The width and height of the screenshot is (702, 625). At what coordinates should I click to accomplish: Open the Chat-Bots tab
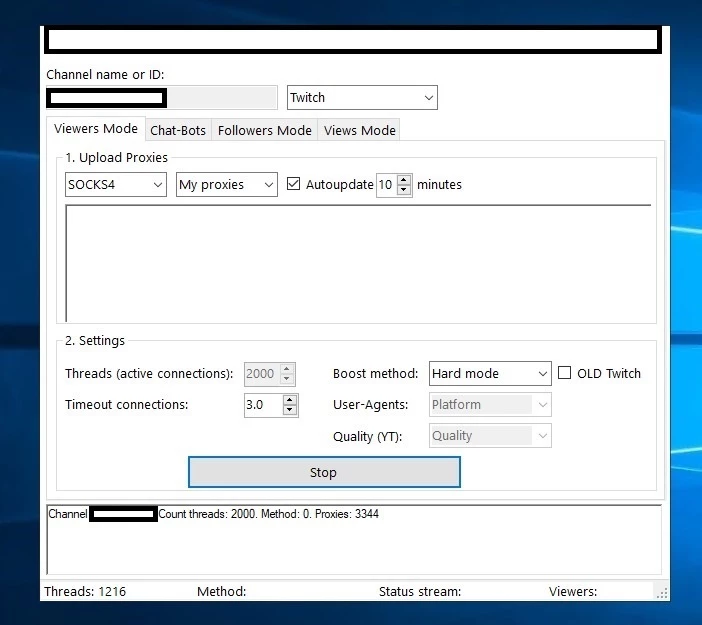point(178,130)
